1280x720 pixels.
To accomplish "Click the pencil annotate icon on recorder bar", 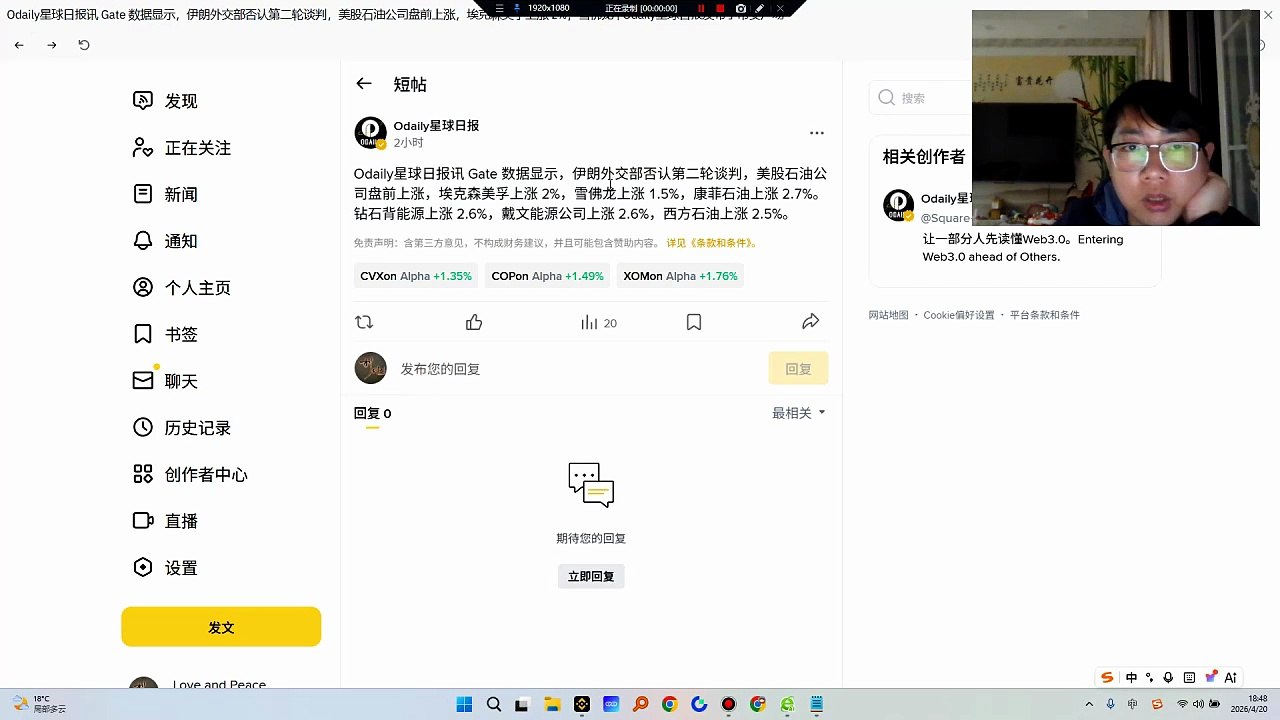I will point(760,8).
